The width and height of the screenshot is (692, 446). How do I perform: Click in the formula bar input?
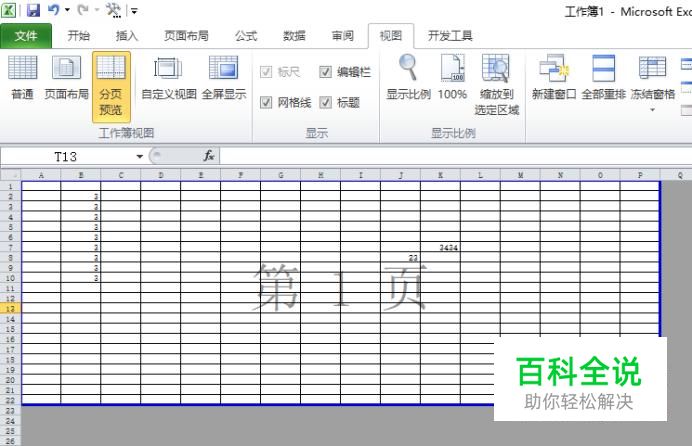455,156
